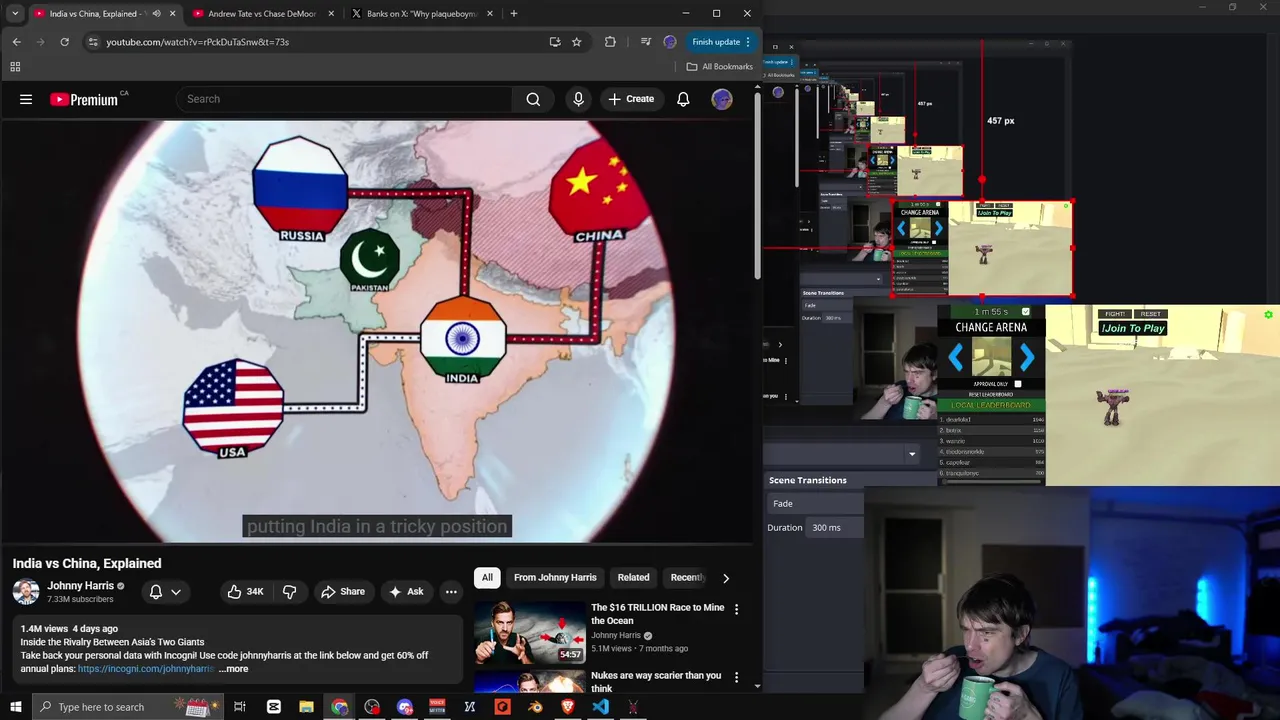Click the YouTube page vertical scrollbar
The image size is (1280, 720).
coord(757,187)
